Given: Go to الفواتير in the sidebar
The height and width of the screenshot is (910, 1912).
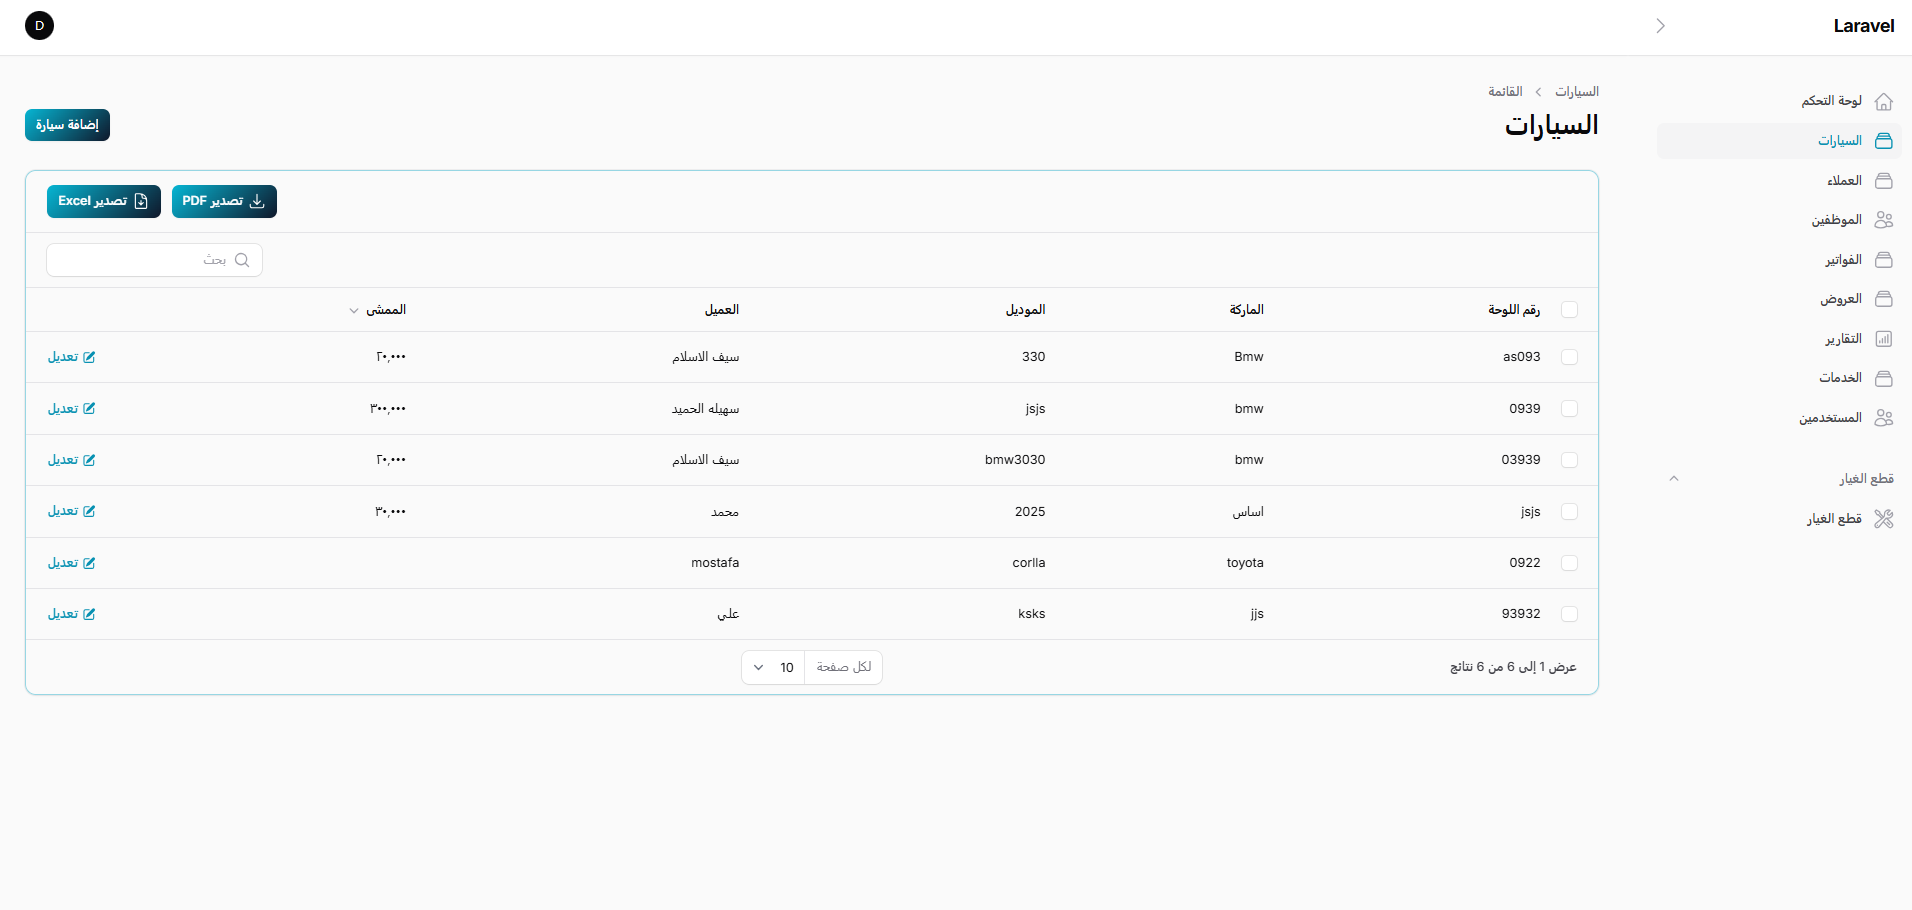Looking at the screenshot, I should tap(1842, 260).
